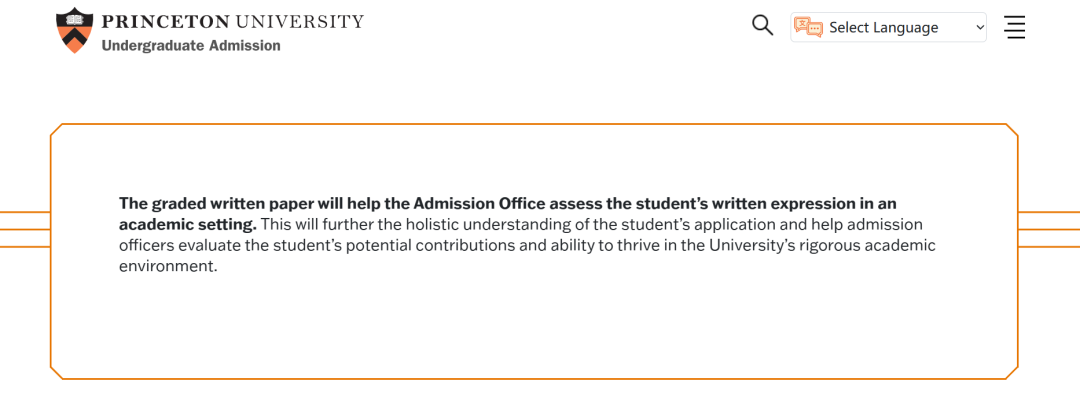Click the Princeton shield logo
This screenshot has height=418, width=1080.
(74, 30)
